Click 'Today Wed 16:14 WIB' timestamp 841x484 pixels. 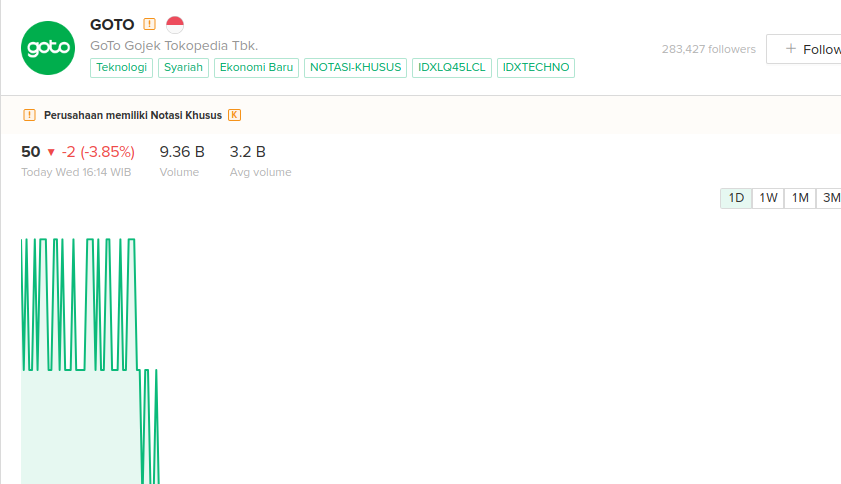coord(76,172)
